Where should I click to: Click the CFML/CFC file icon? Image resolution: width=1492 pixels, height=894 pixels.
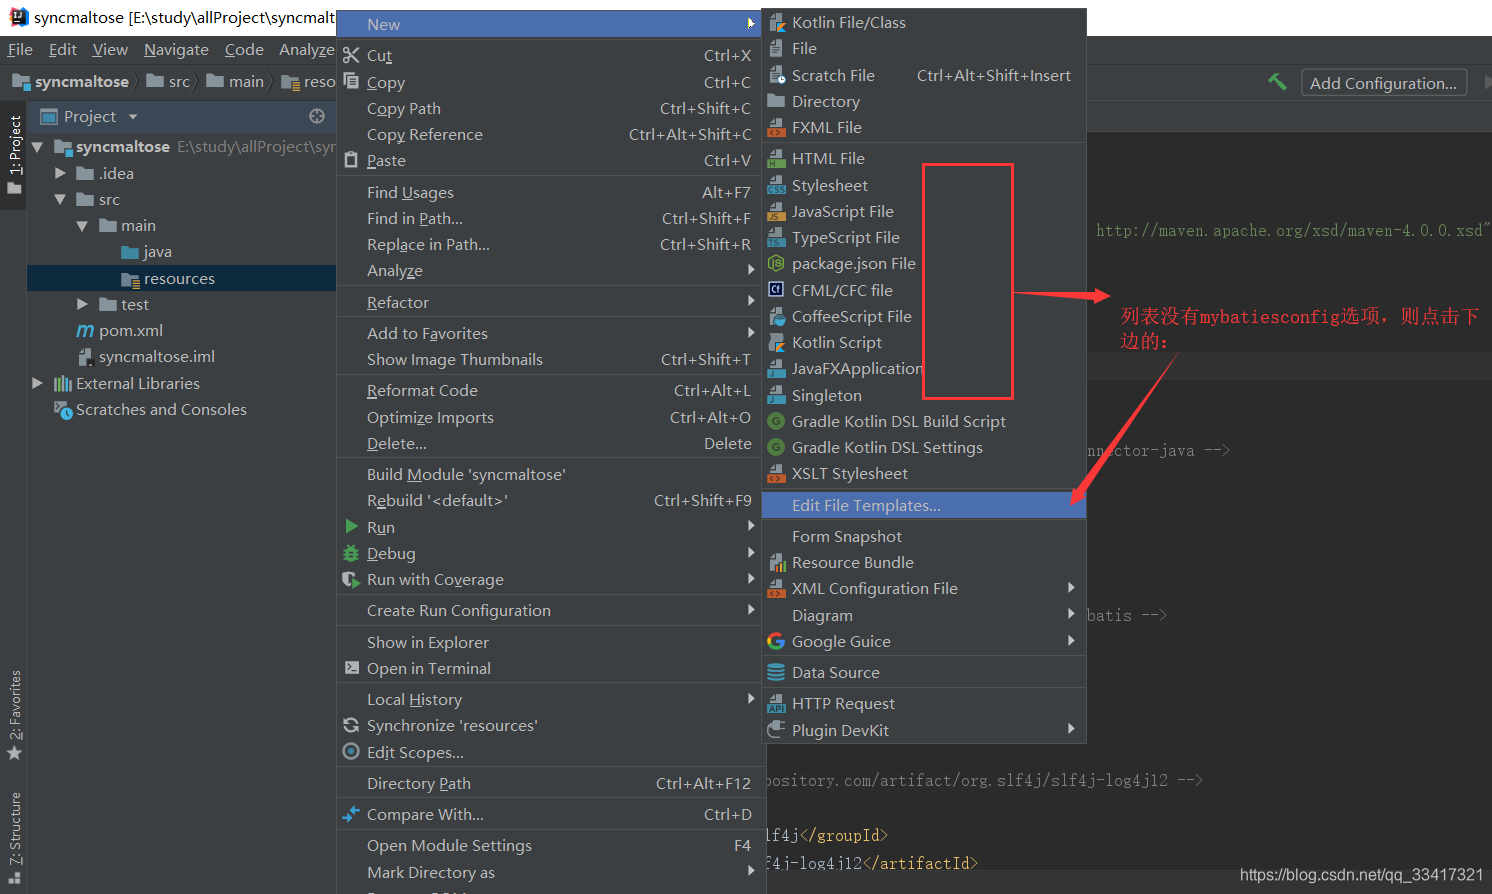(x=776, y=290)
